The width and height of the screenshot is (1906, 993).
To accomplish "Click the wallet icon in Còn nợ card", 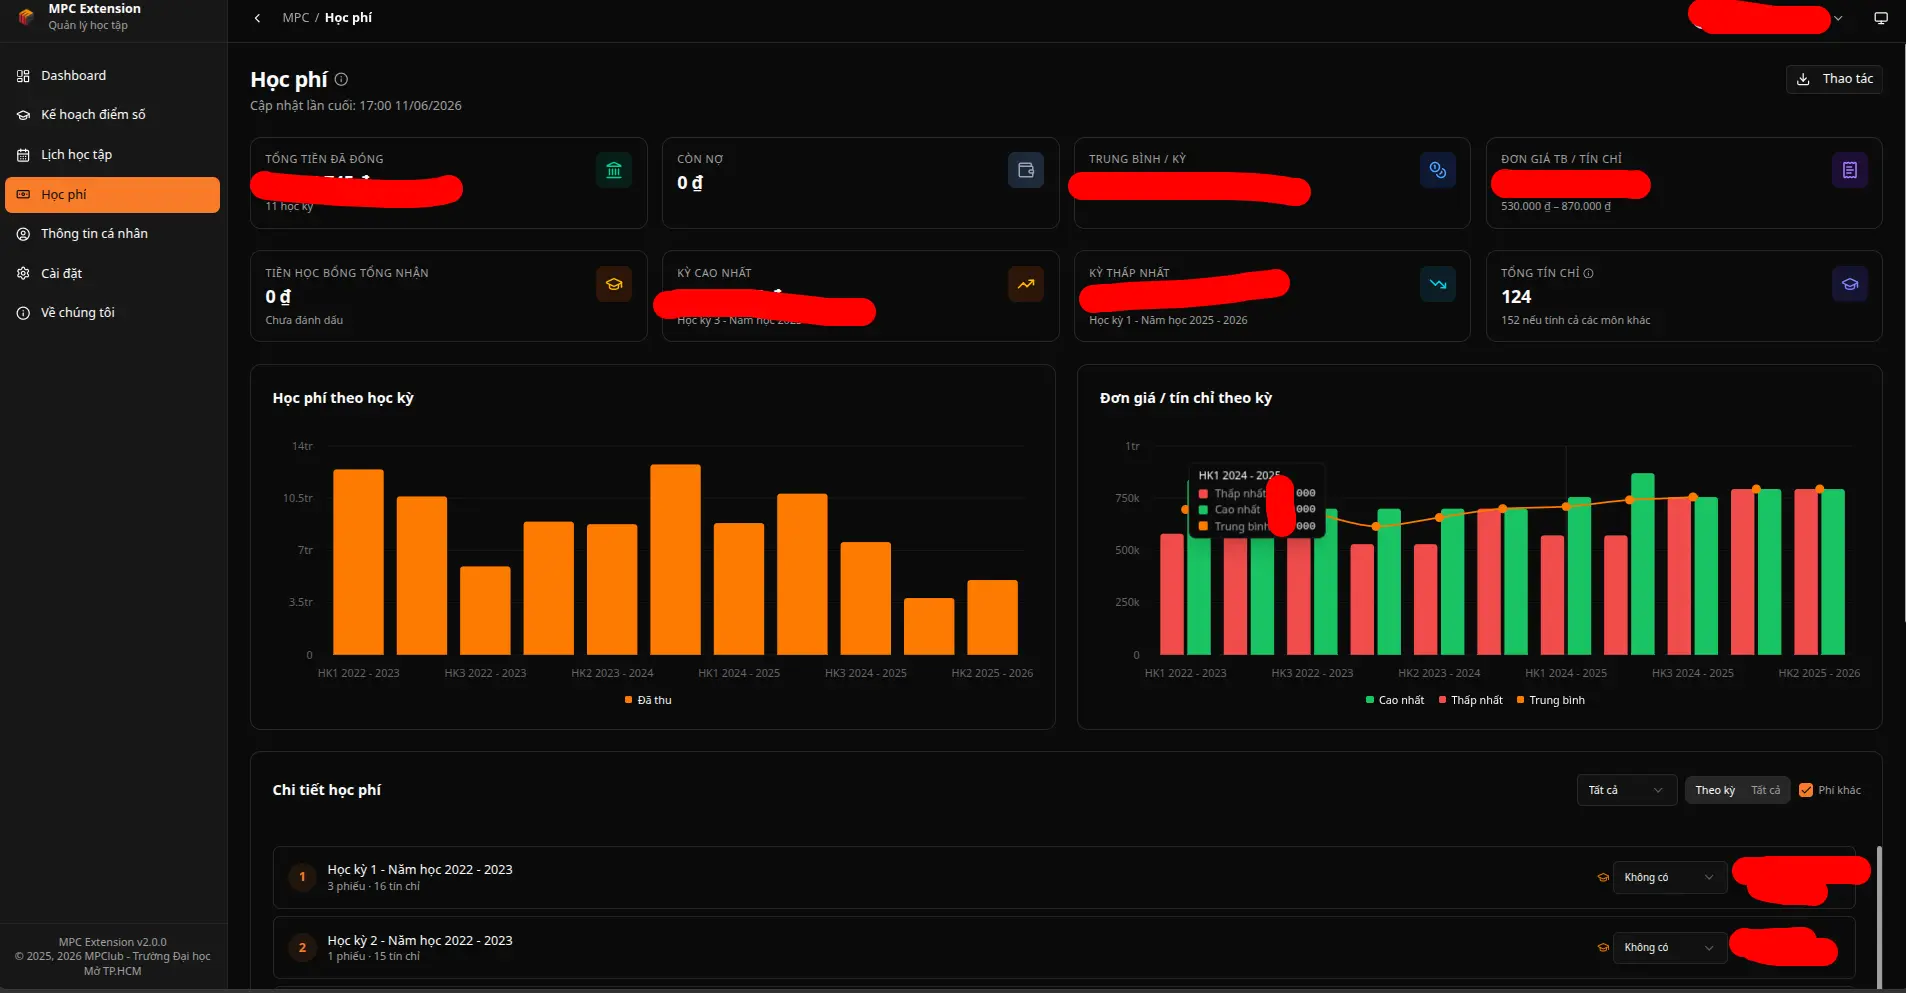I will [x=1026, y=170].
